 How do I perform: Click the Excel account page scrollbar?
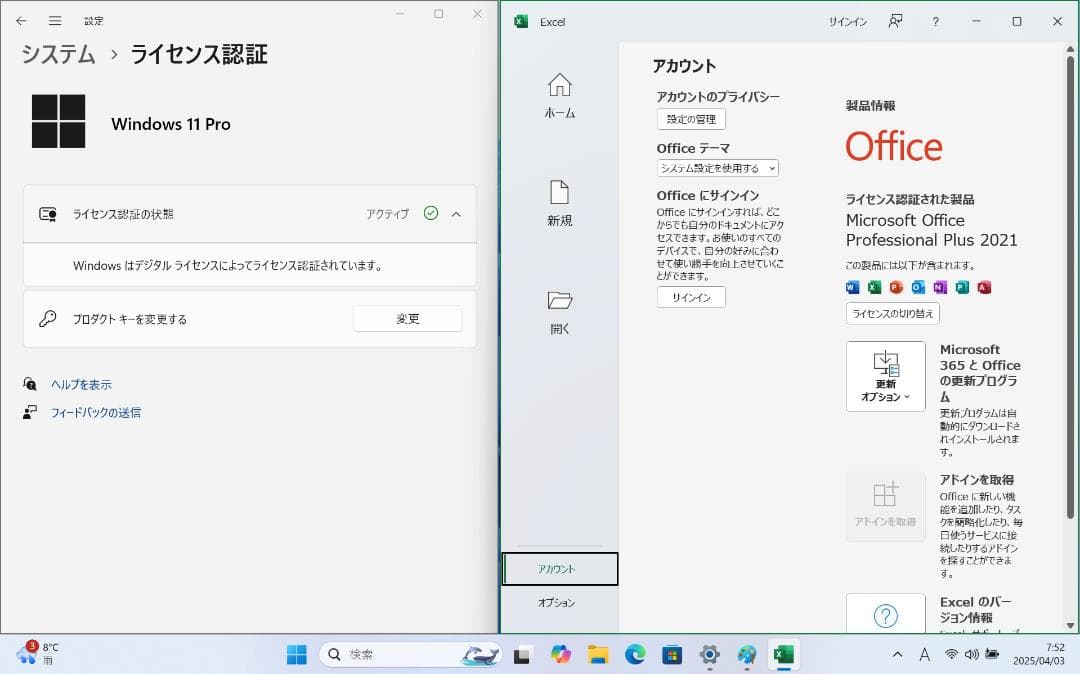(x=1070, y=288)
